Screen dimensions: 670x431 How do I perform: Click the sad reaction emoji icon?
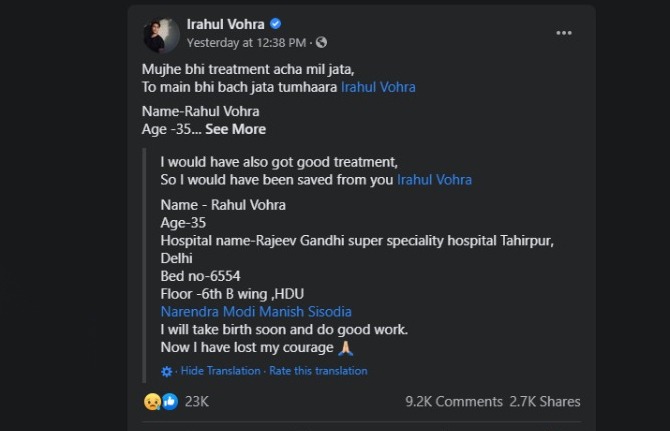click(x=152, y=402)
